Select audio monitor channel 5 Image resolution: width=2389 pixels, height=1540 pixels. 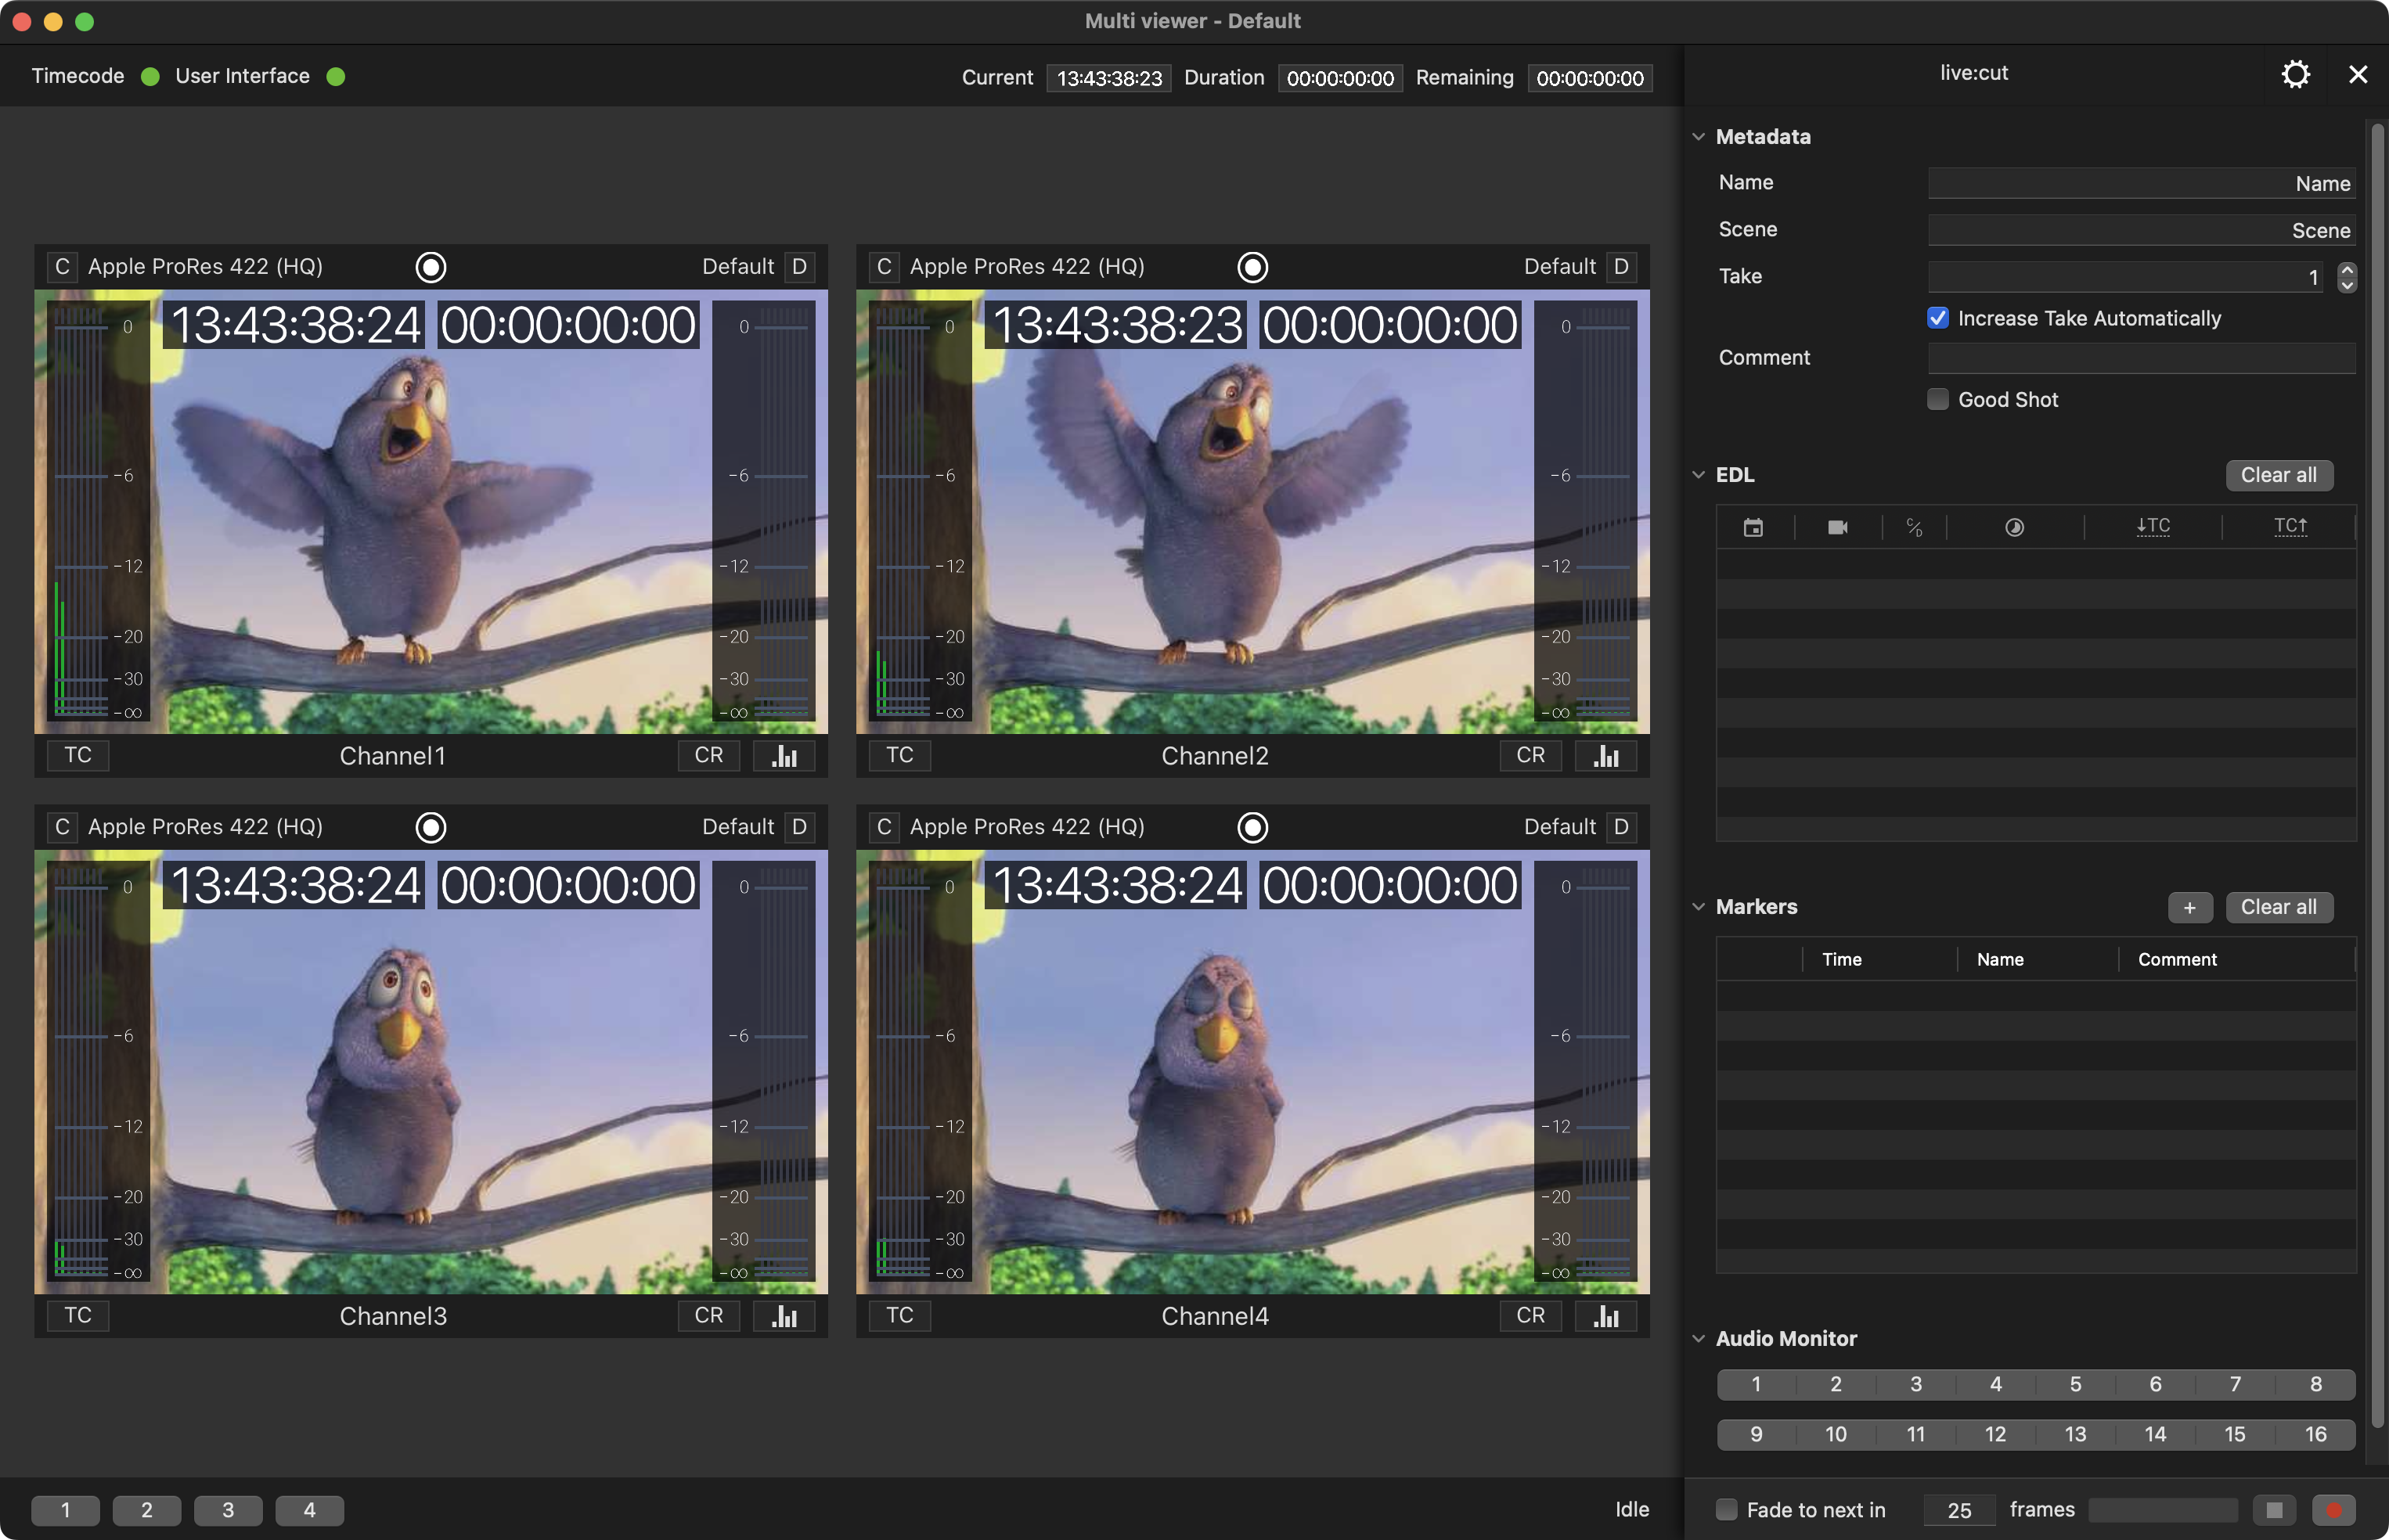(2076, 1384)
